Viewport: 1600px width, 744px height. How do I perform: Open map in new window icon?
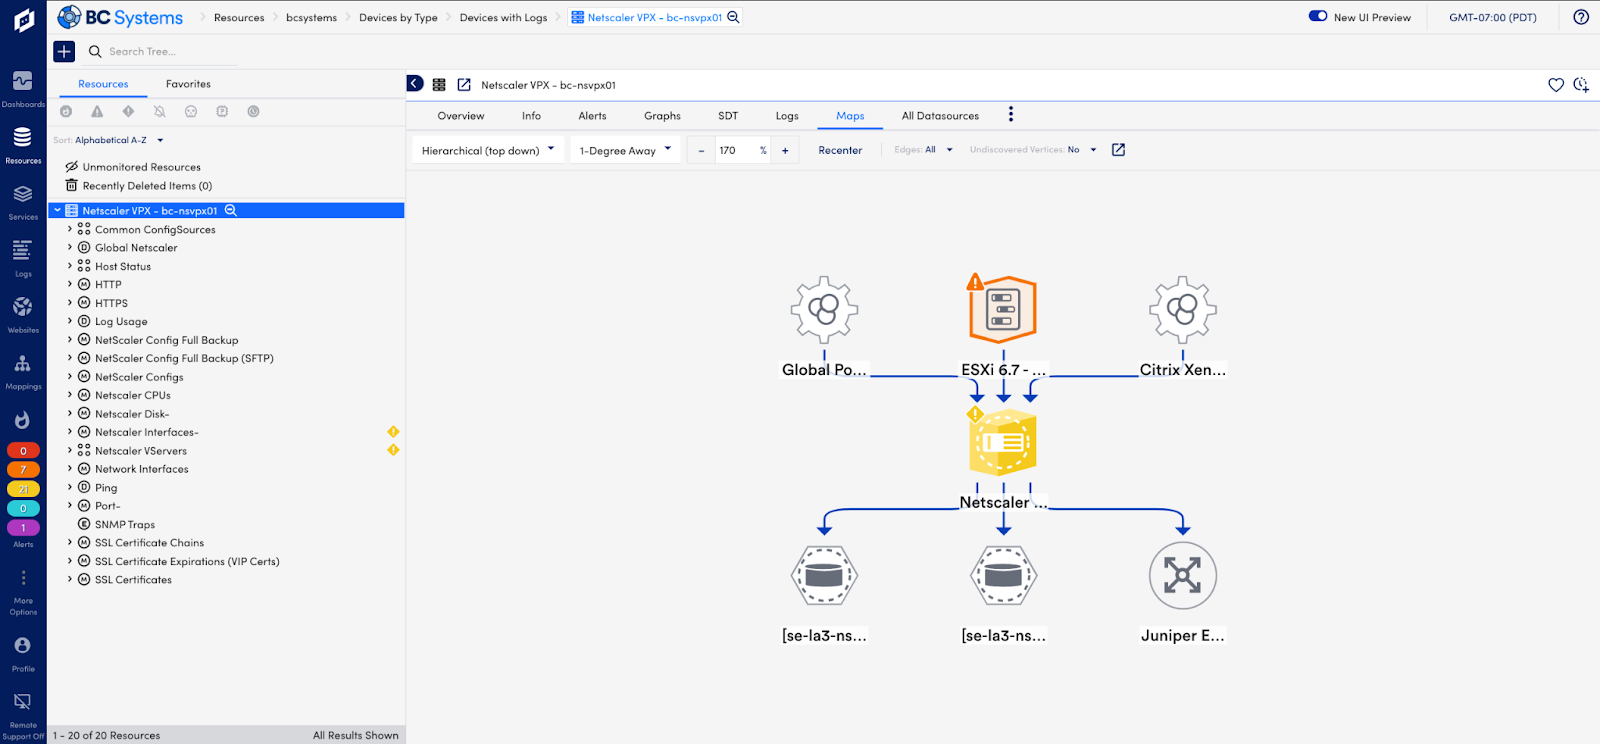[1118, 150]
